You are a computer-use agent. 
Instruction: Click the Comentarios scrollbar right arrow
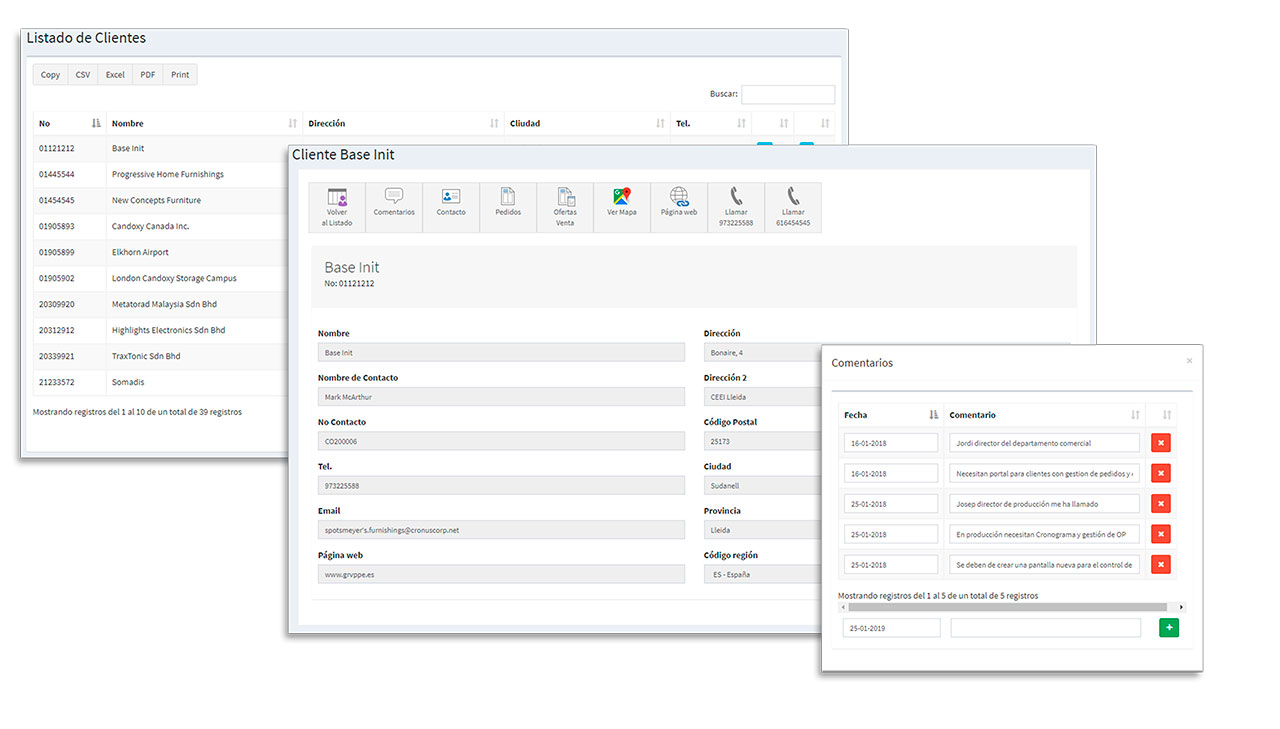pos(1181,607)
